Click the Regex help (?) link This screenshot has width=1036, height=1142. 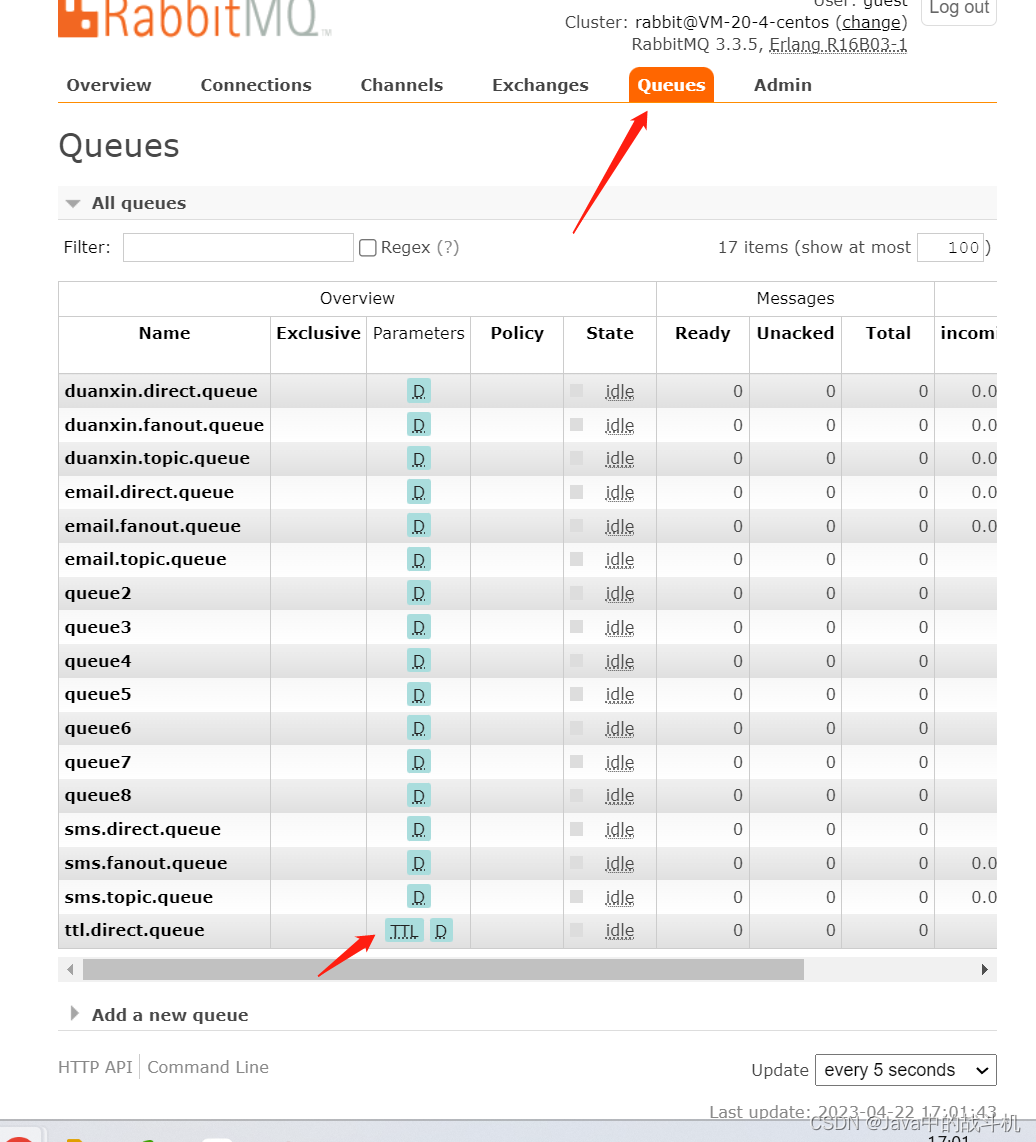pyautogui.click(x=448, y=248)
